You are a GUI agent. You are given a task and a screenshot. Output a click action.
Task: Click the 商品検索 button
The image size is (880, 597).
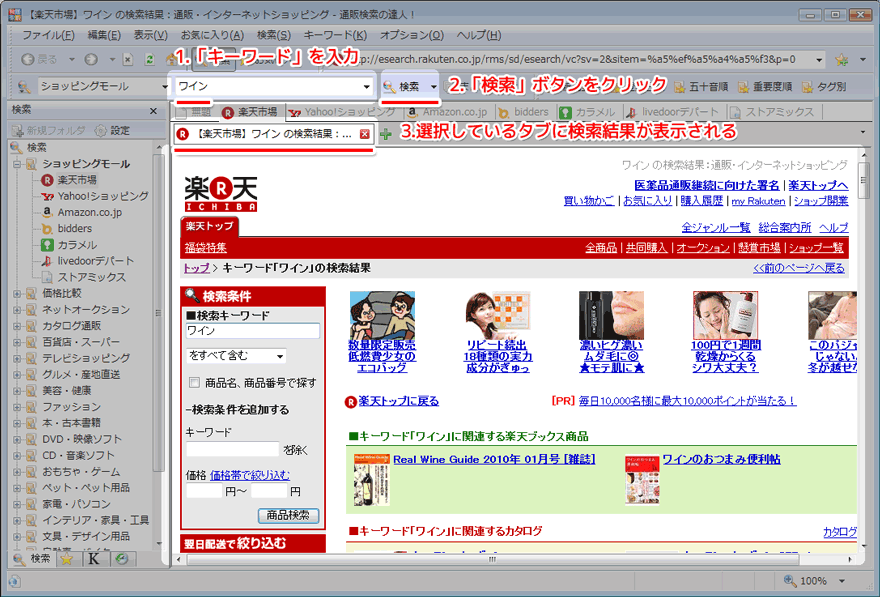tap(288, 515)
